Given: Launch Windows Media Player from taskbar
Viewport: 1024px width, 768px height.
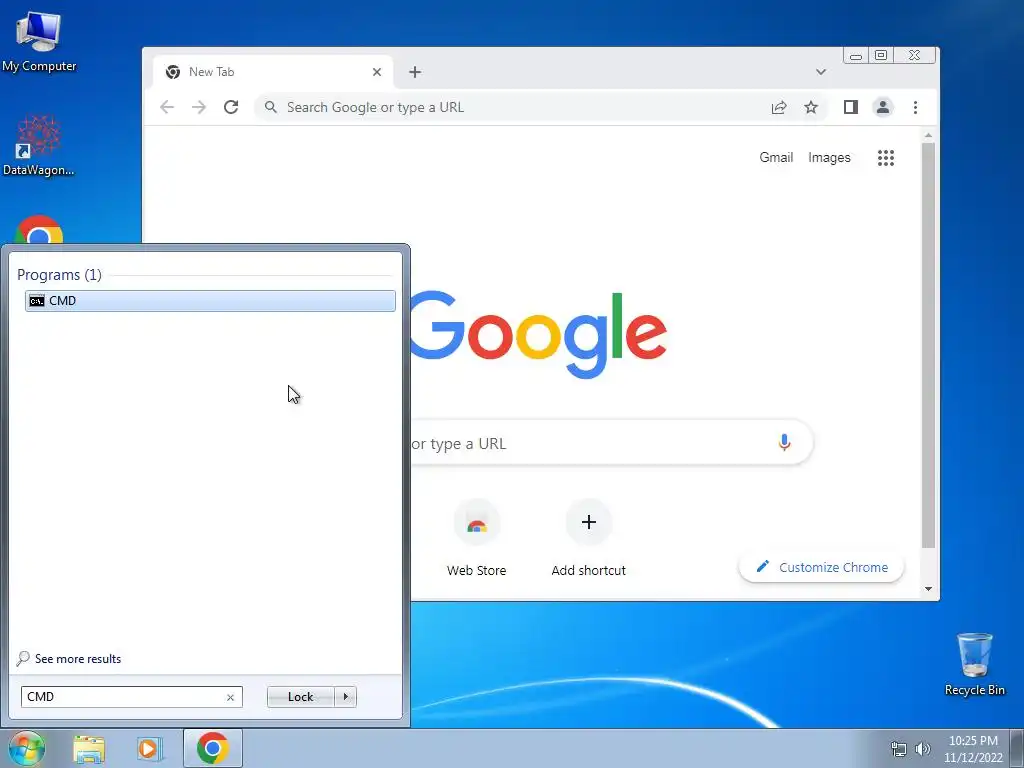Looking at the screenshot, I should [x=149, y=748].
